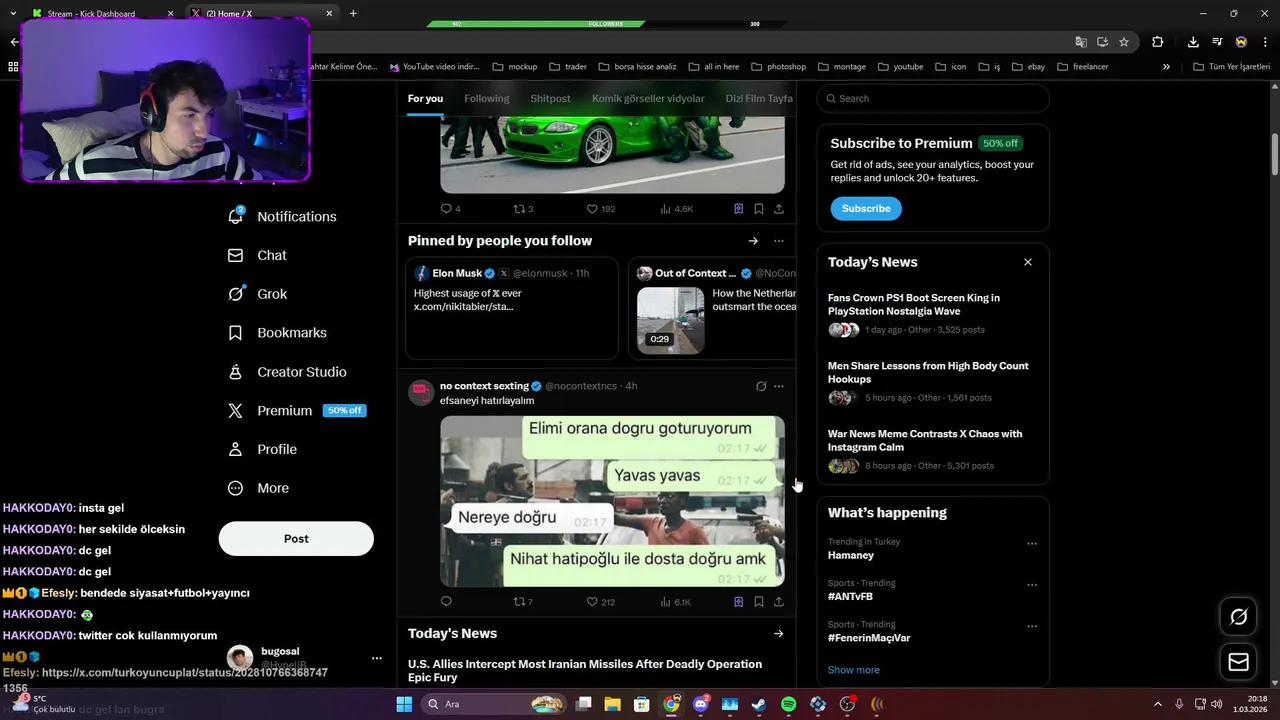1280x720 pixels.
Task: Show hidden bookmarks with the double chevron
Action: click(x=1166, y=66)
